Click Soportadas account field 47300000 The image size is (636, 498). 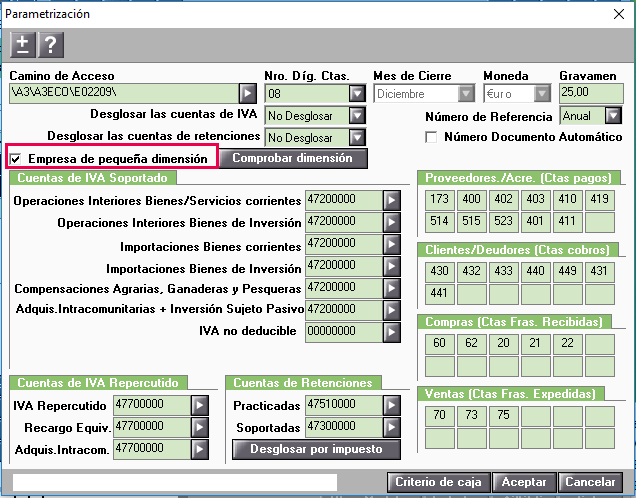point(344,427)
